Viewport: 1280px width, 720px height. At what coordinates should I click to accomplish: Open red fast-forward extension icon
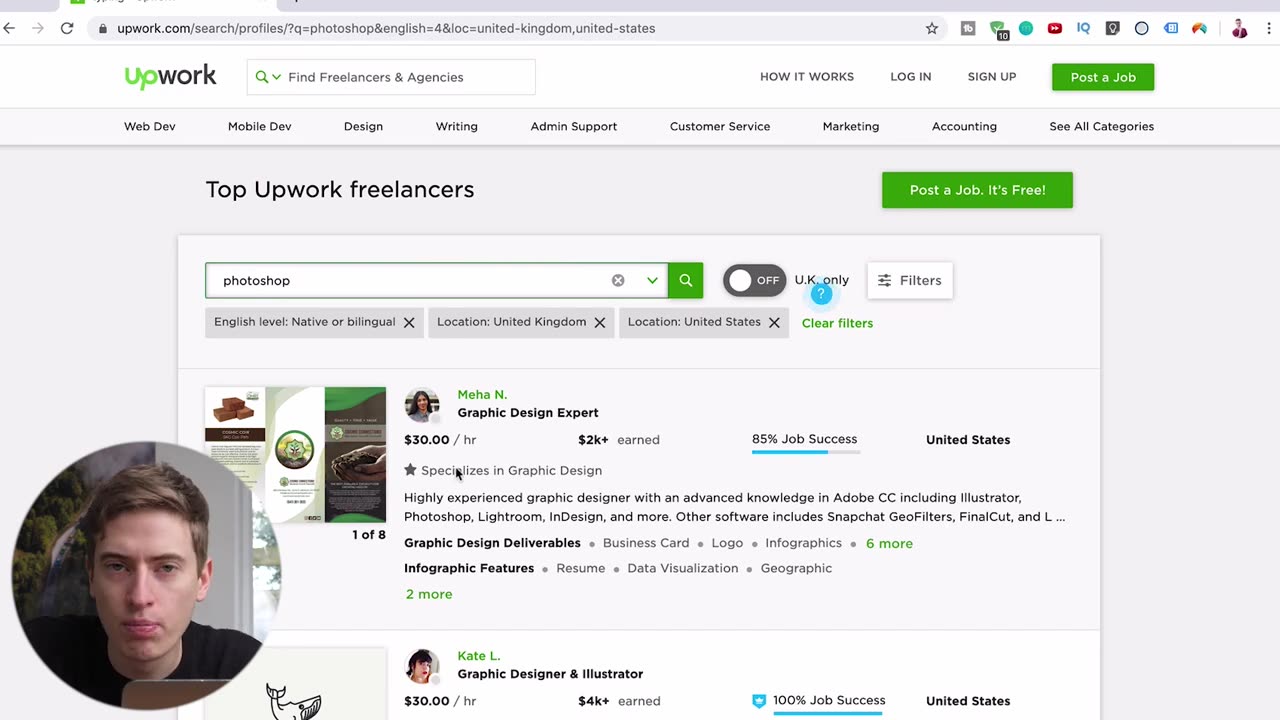tap(1055, 28)
